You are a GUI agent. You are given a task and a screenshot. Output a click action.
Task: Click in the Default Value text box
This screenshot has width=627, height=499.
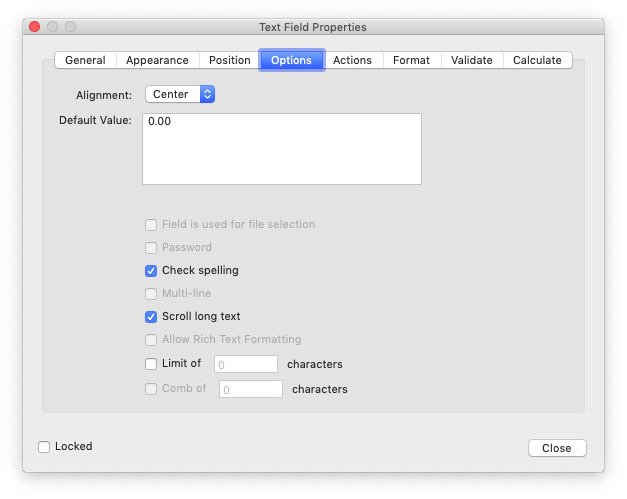[282, 149]
